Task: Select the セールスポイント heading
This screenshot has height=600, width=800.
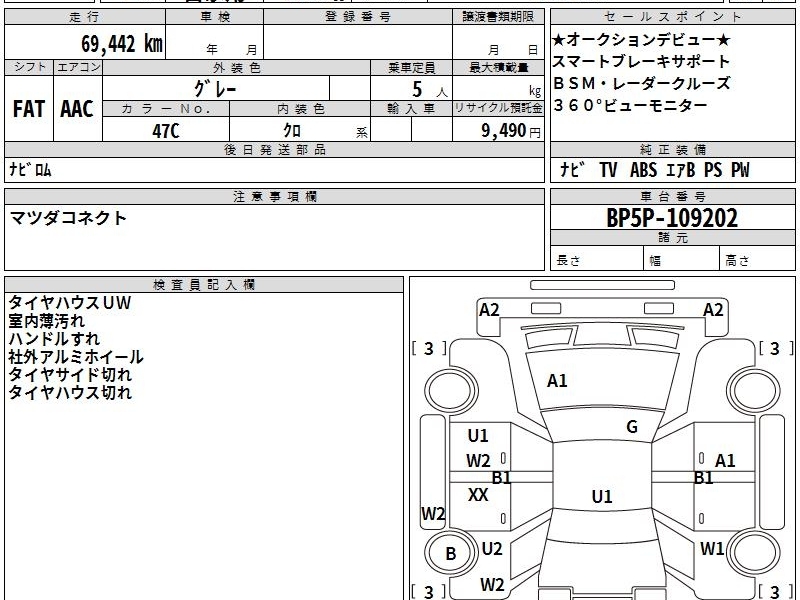Action: coord(672,17)
